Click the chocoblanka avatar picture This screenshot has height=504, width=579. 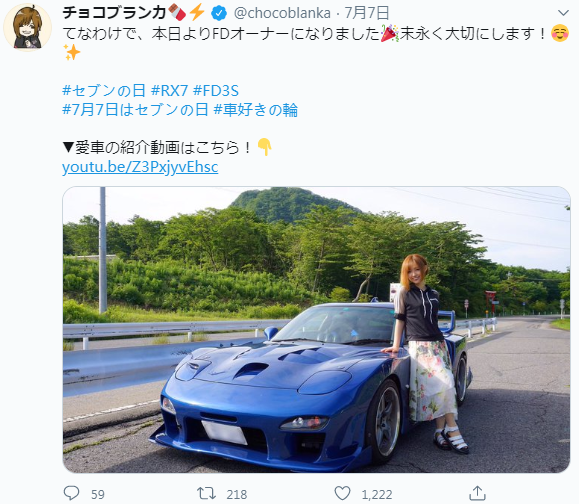(27, 28)
